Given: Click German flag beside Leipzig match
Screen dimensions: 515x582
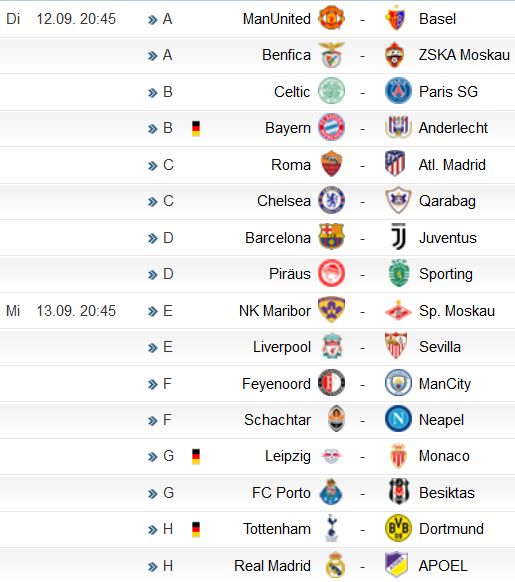Looking at the screenshot, I should pos(196,457).
